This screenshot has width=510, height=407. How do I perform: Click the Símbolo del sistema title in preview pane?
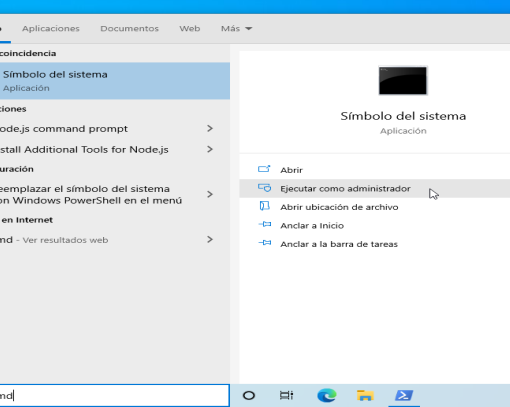(403, 116)
